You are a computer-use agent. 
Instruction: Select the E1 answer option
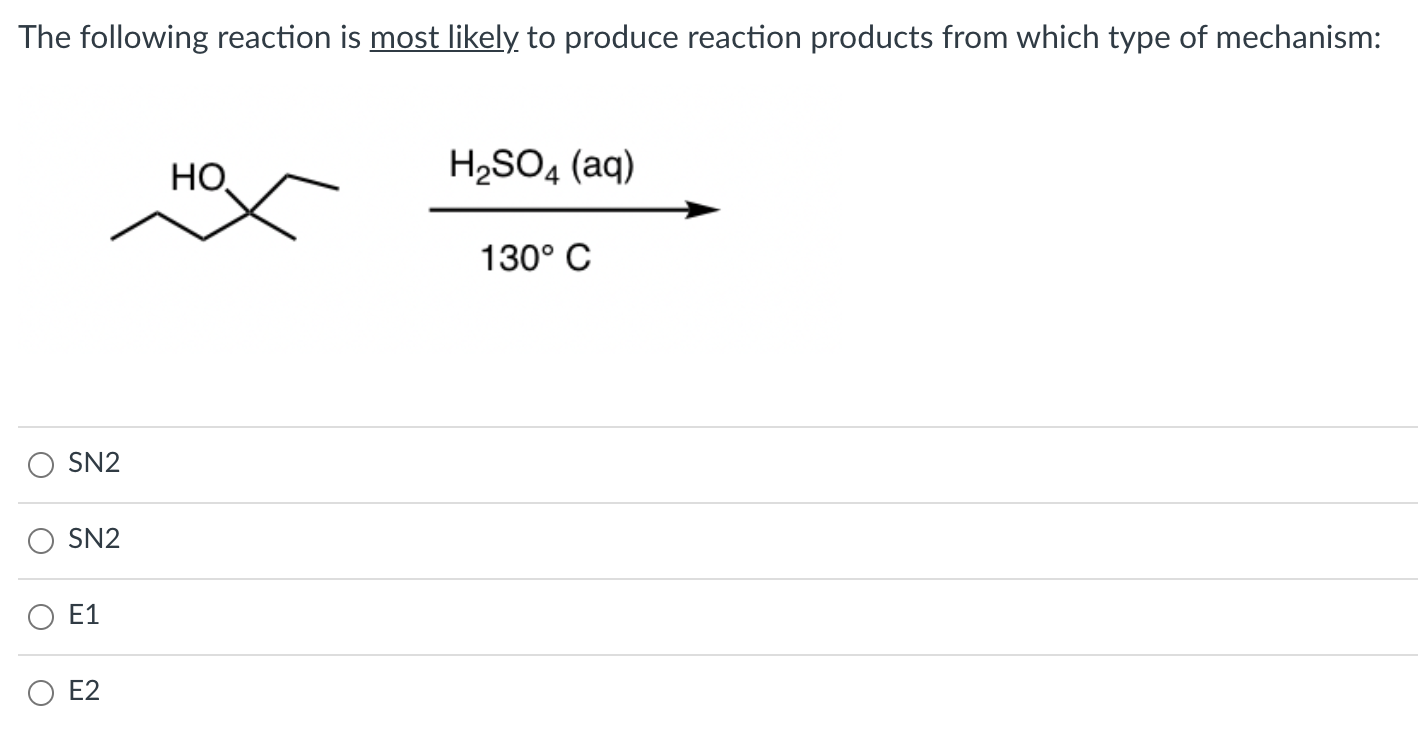(x=40, y=617)
